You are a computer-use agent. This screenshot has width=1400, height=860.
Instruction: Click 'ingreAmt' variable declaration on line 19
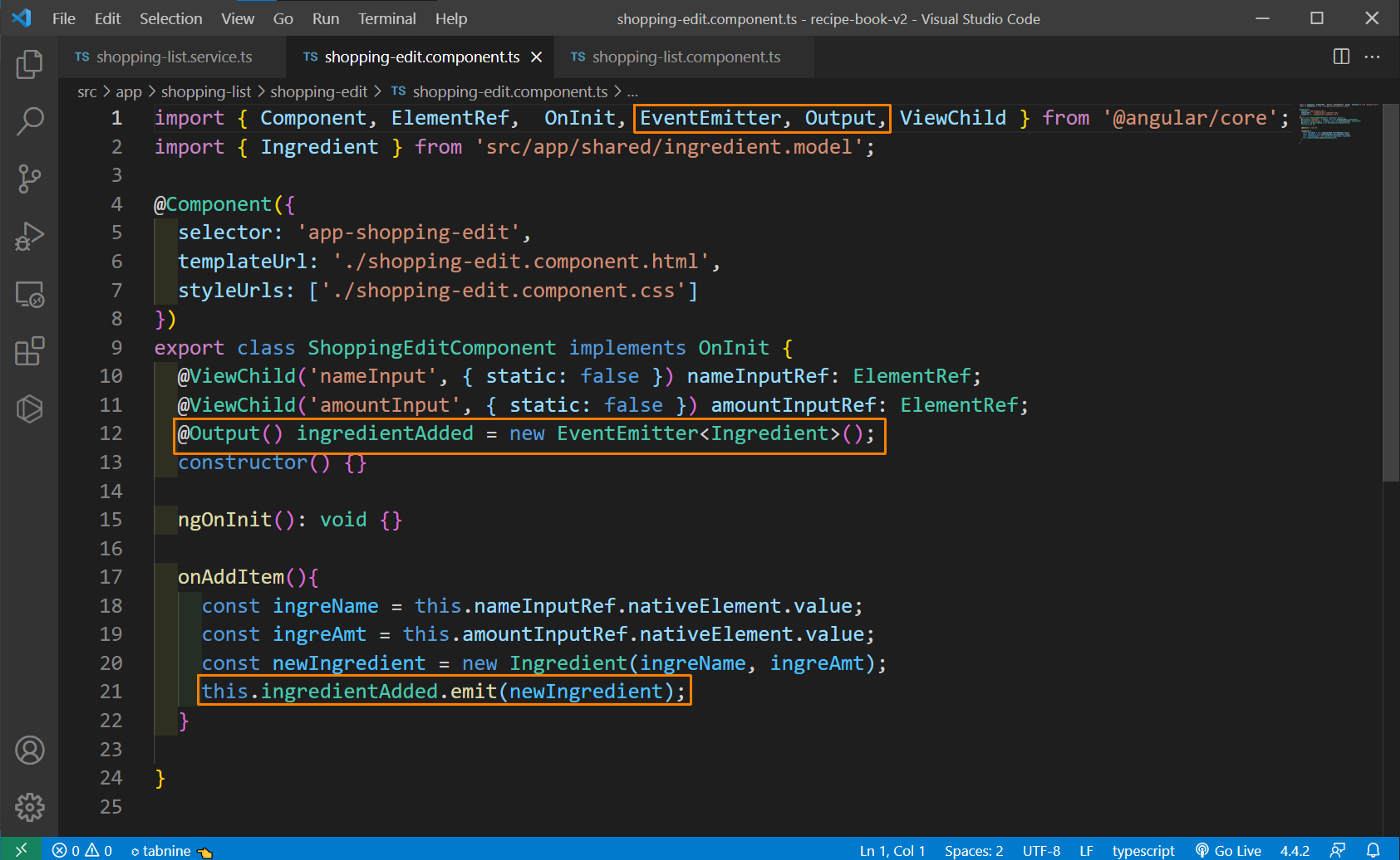[320, 634]
